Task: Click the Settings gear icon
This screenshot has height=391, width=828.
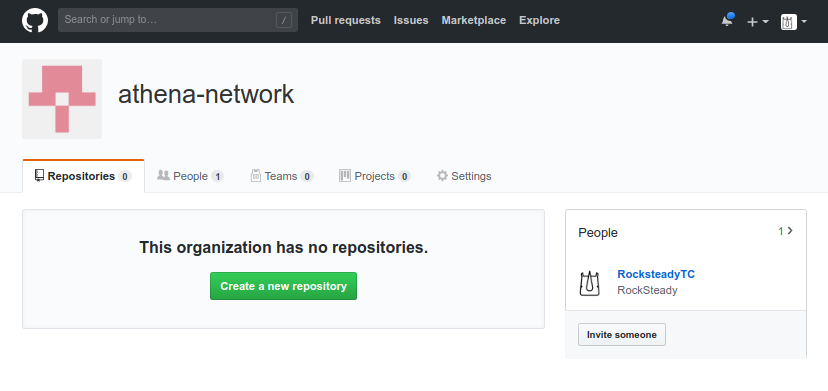Action: click(442, 175)
